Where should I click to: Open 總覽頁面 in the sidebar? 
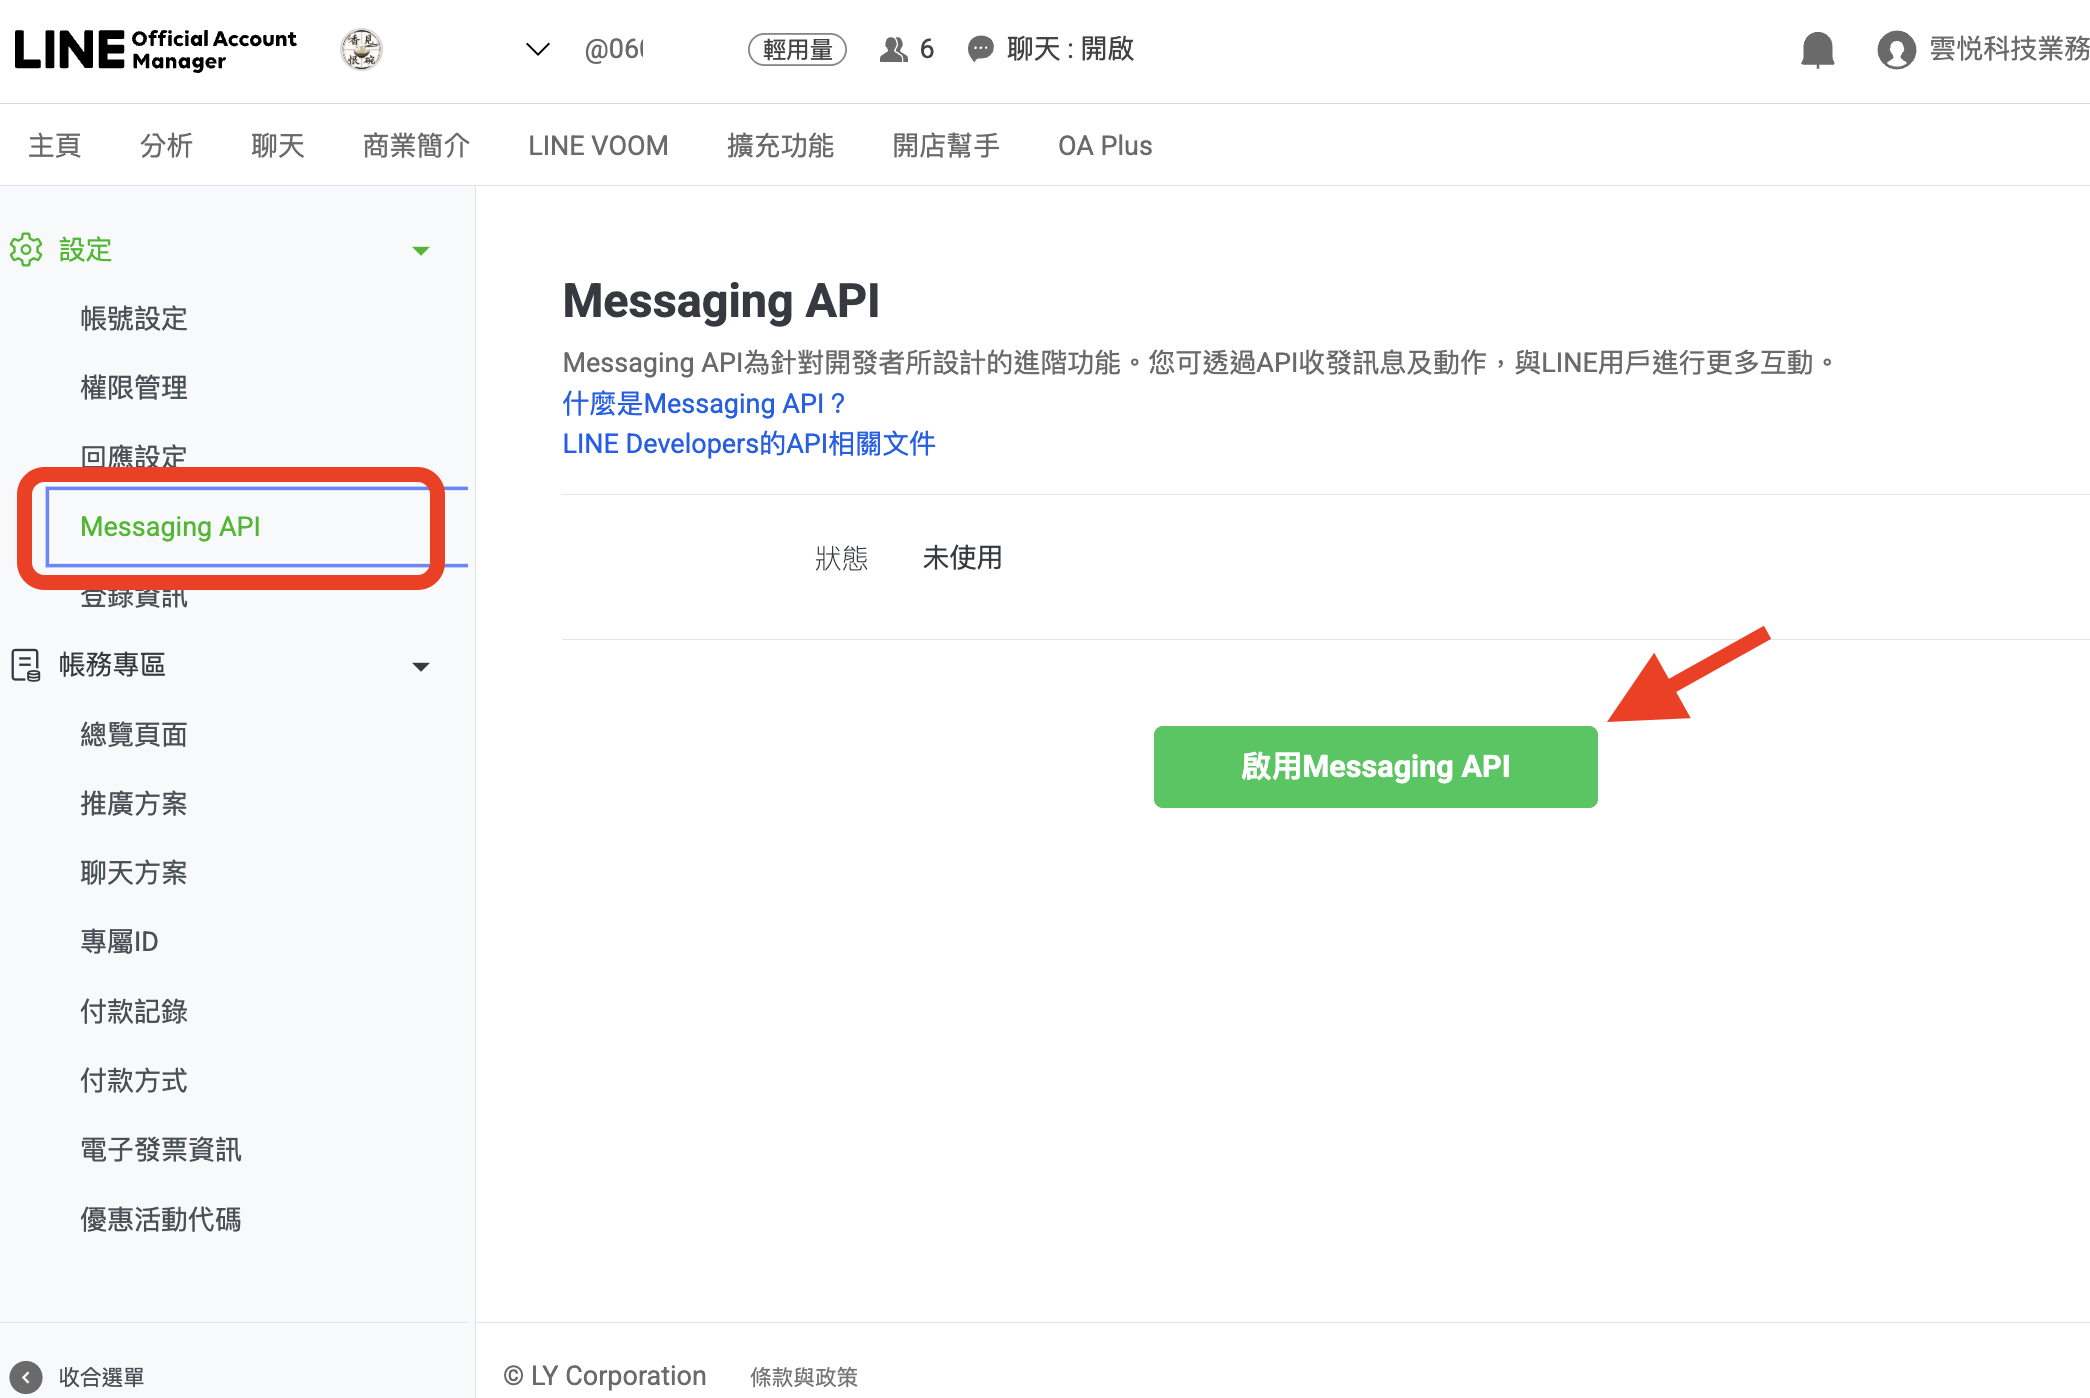(x=134, y=735)
